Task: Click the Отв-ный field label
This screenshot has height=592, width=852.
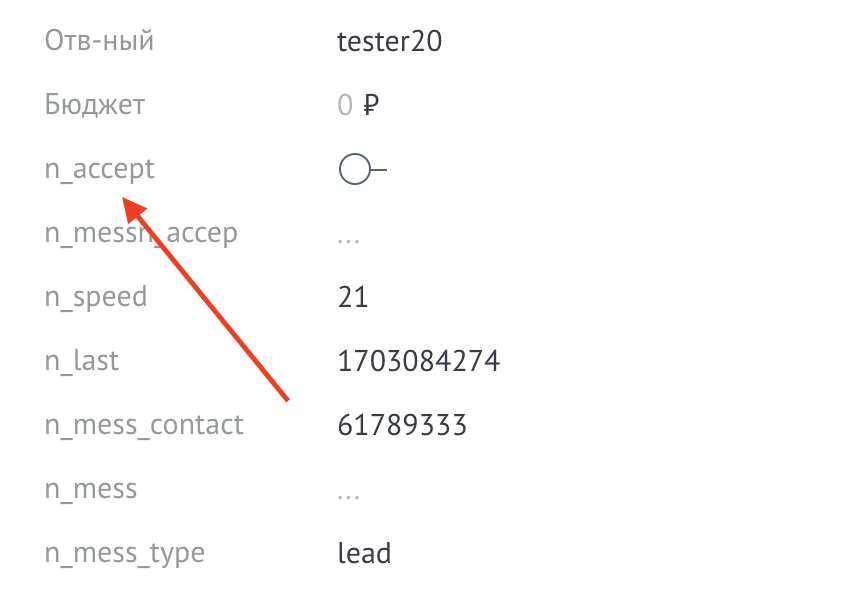Action: coord(100,41)
